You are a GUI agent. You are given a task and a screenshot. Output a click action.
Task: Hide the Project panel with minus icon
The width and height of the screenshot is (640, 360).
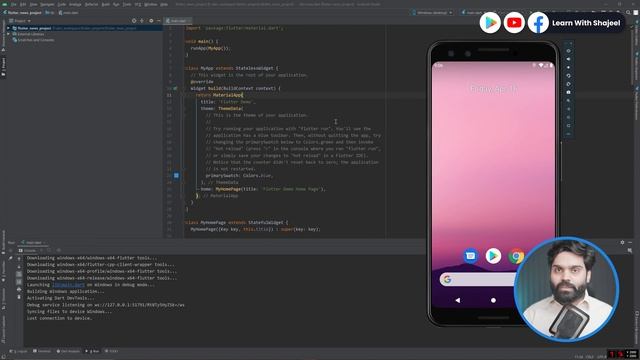tap(158, 21)
